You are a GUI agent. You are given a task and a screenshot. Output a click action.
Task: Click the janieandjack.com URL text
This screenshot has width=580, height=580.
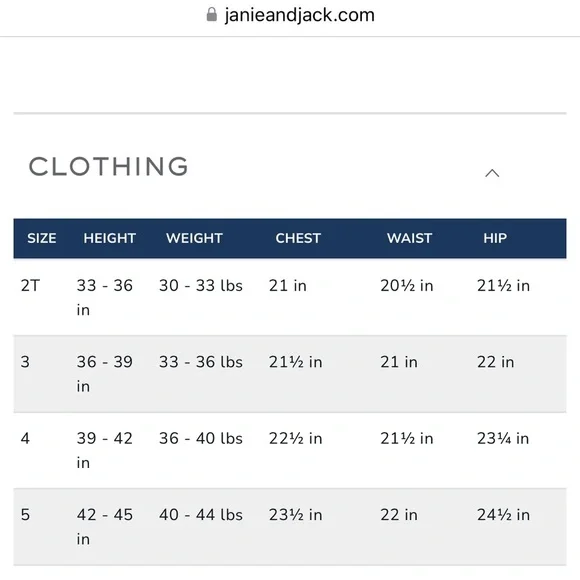coord(300,16)
